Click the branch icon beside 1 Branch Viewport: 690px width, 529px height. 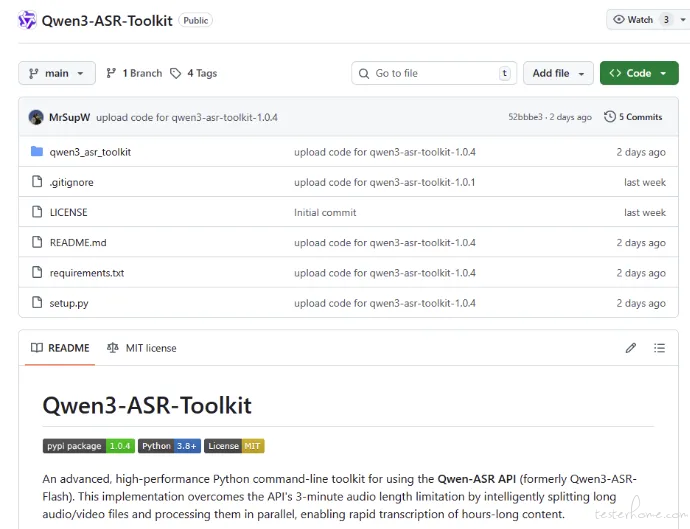pos(112,73)
